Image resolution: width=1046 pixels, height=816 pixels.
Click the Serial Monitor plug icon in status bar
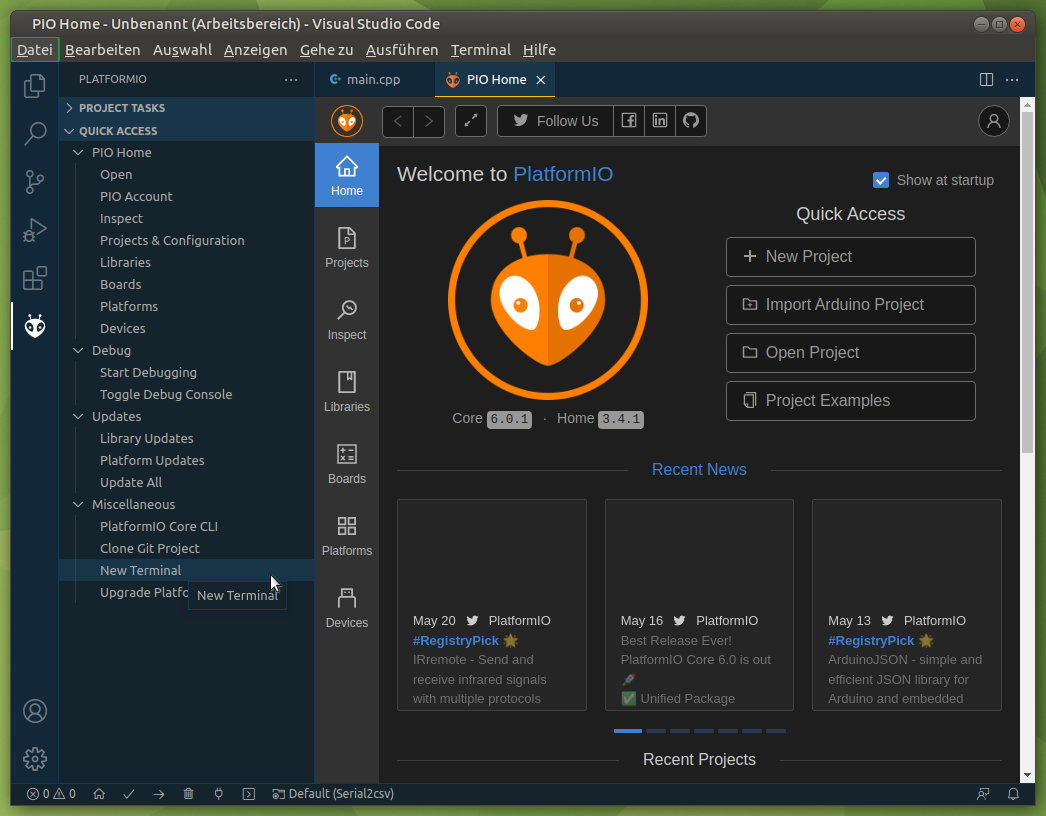tap(219, 794)
